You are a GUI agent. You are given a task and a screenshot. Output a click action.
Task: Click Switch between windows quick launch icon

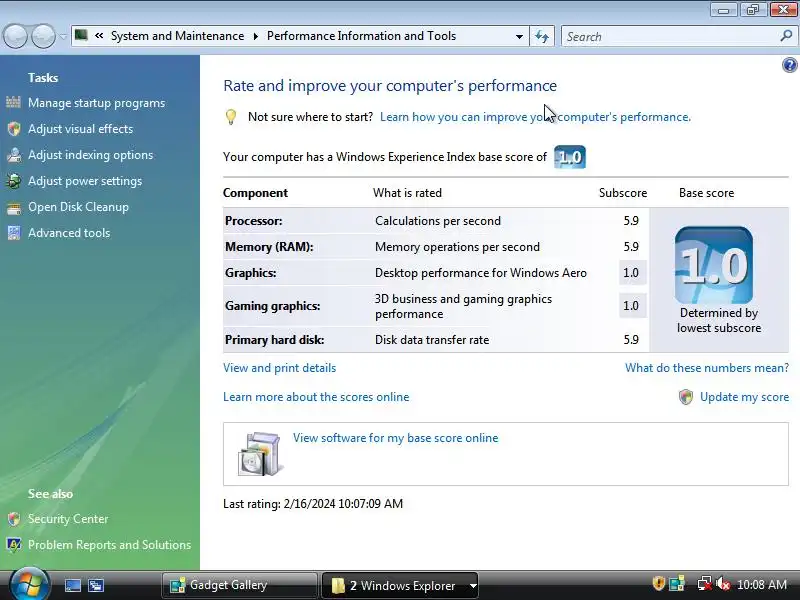click(x=95, y=585)
